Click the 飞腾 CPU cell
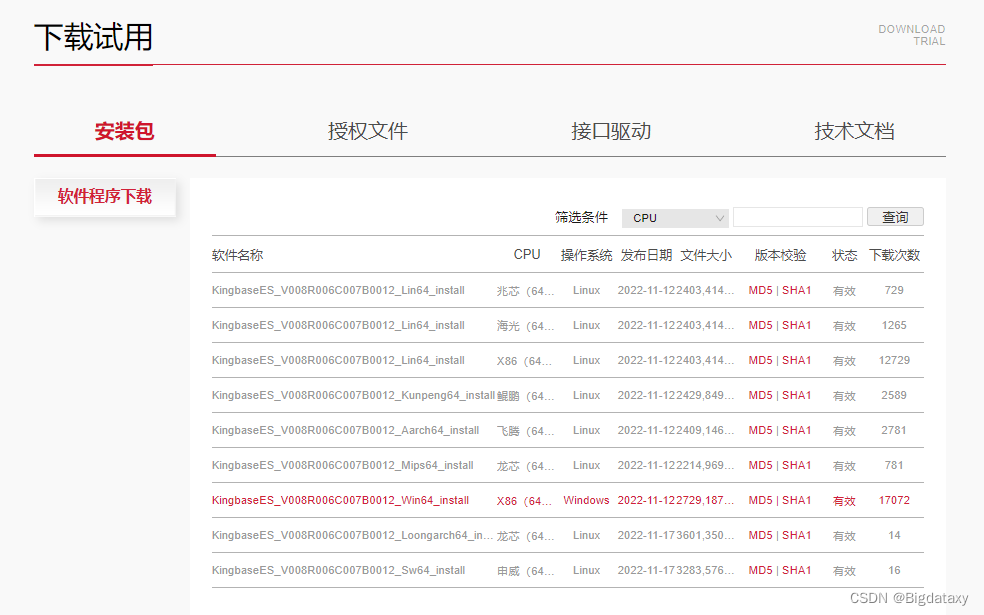Viewport: 984px width, 615px height. 525,431
